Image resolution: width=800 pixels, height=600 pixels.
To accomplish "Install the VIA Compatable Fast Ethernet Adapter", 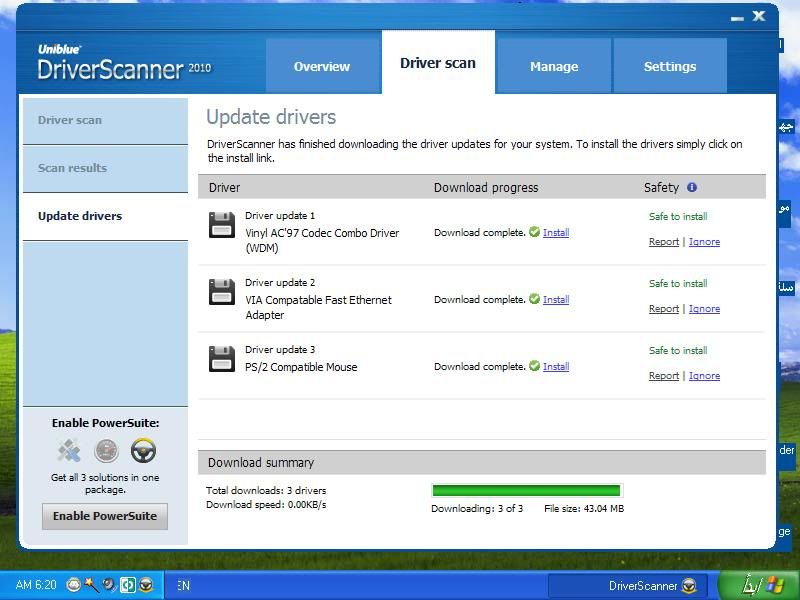I will coord(556,299).
